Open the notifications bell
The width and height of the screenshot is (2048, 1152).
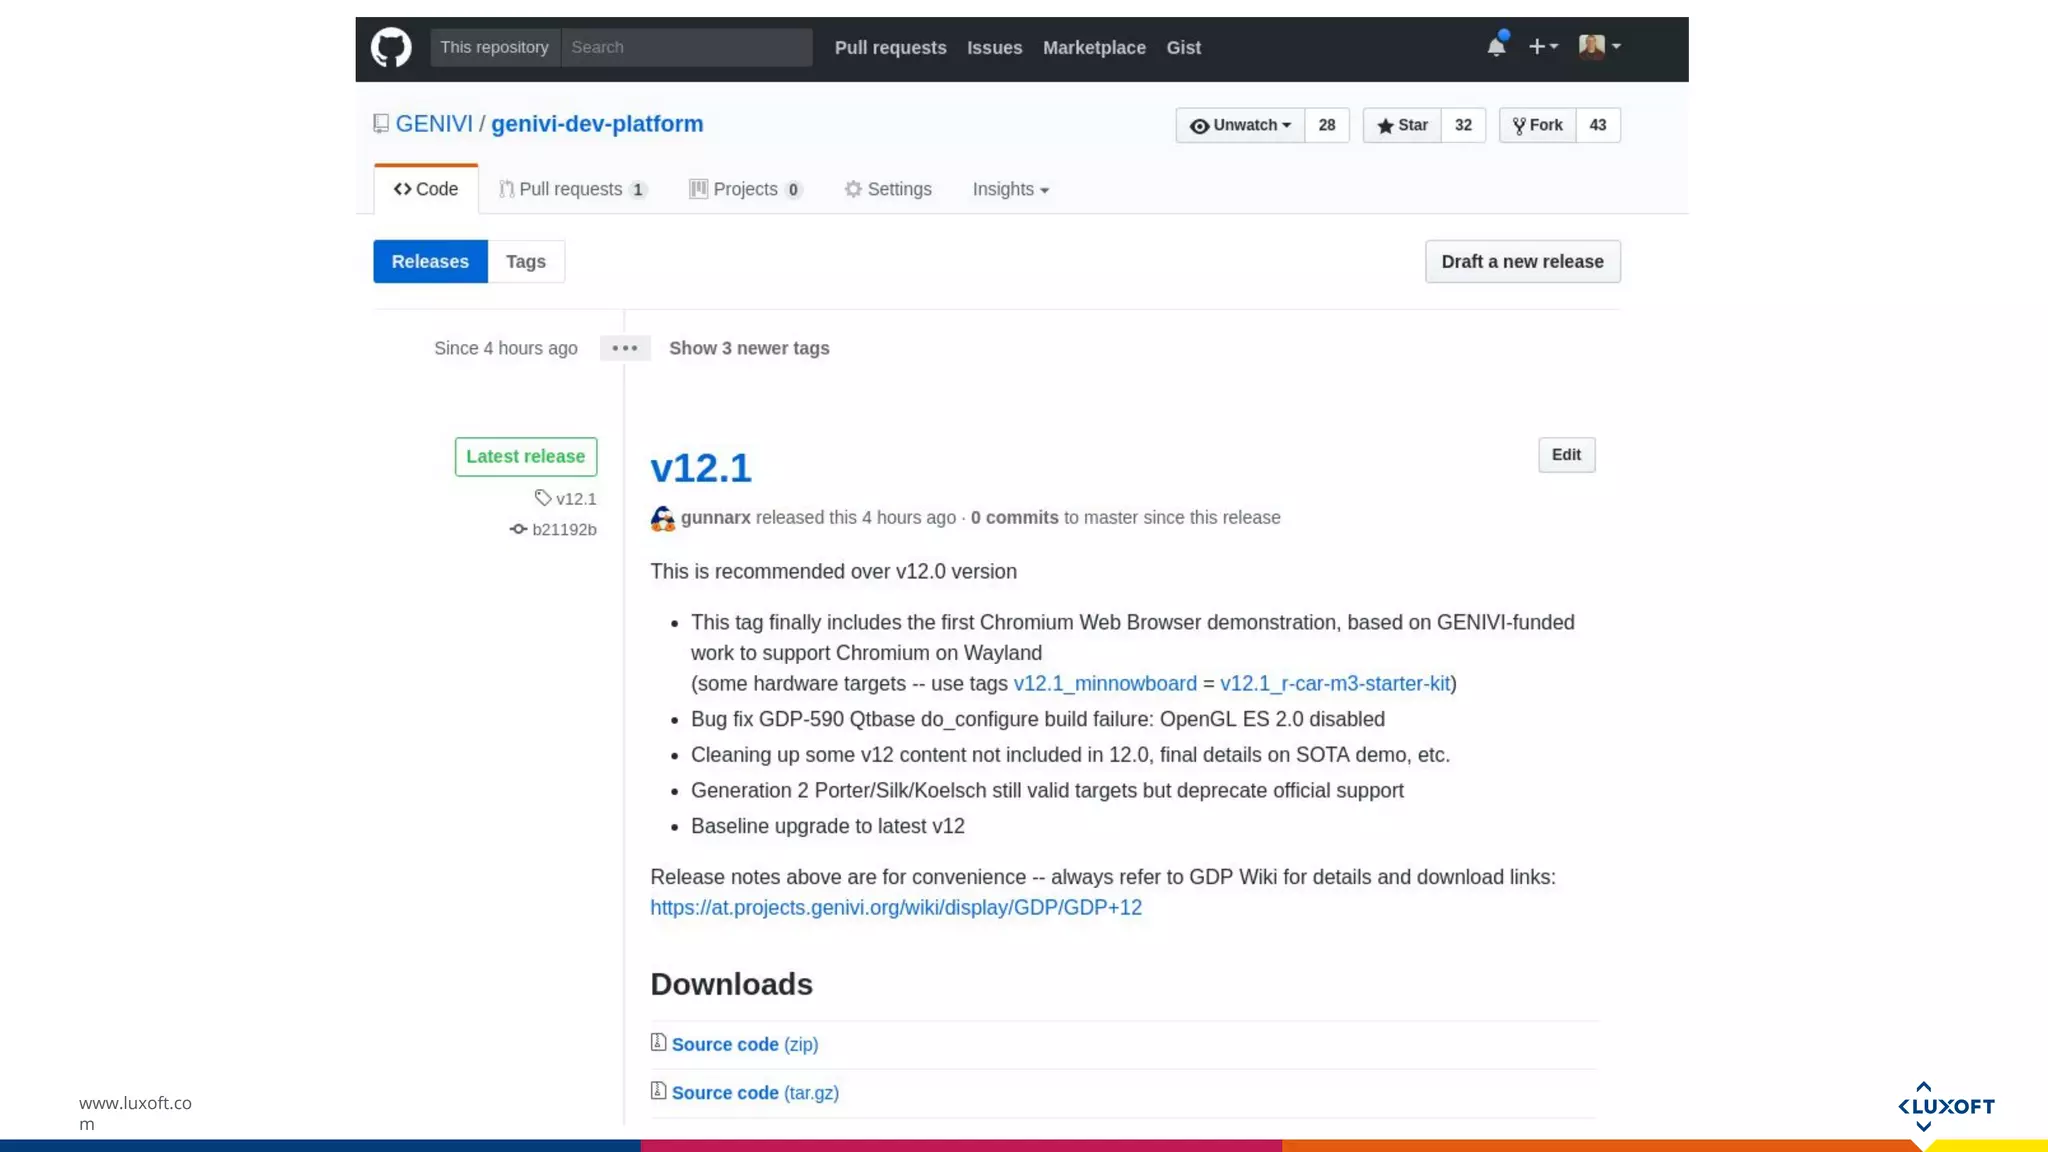[1496, 46]
